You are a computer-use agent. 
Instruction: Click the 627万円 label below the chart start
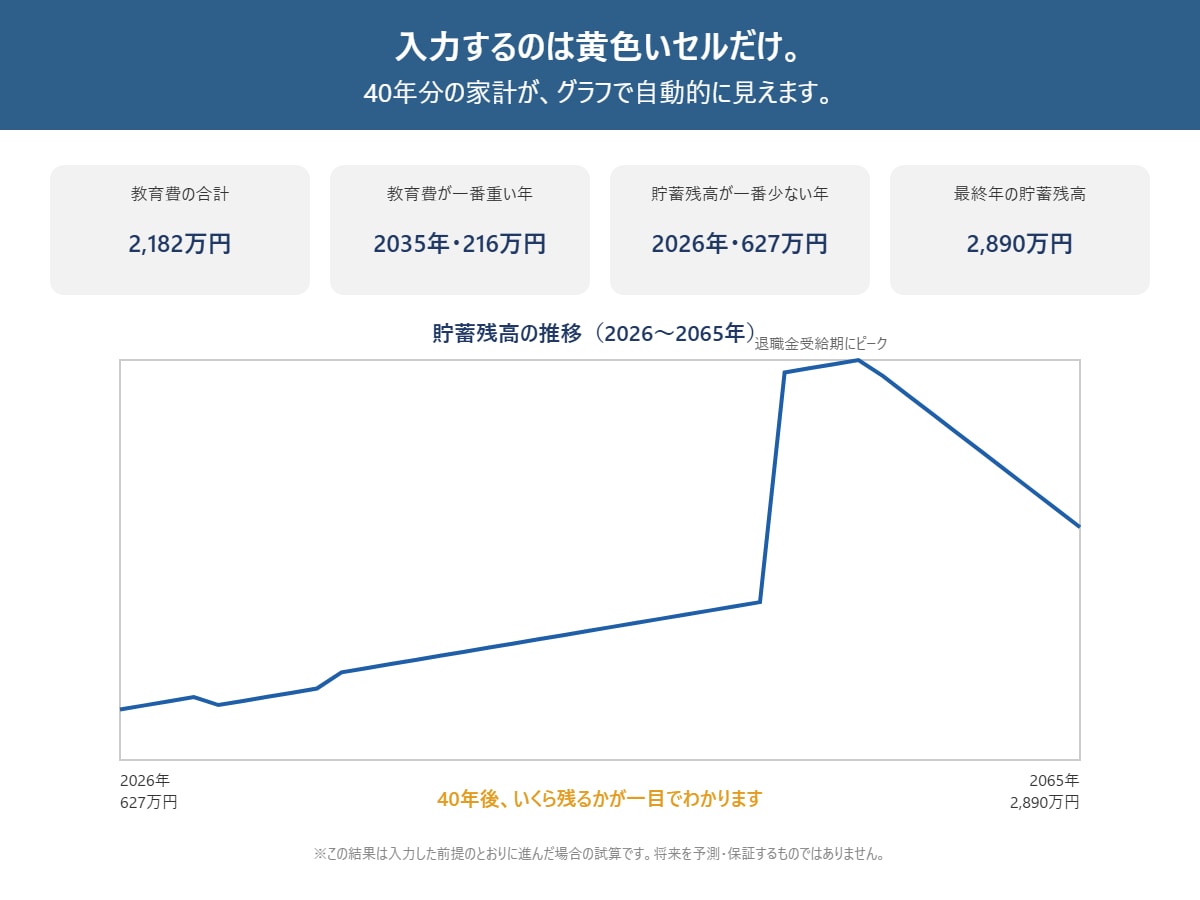tap(149, 802)
